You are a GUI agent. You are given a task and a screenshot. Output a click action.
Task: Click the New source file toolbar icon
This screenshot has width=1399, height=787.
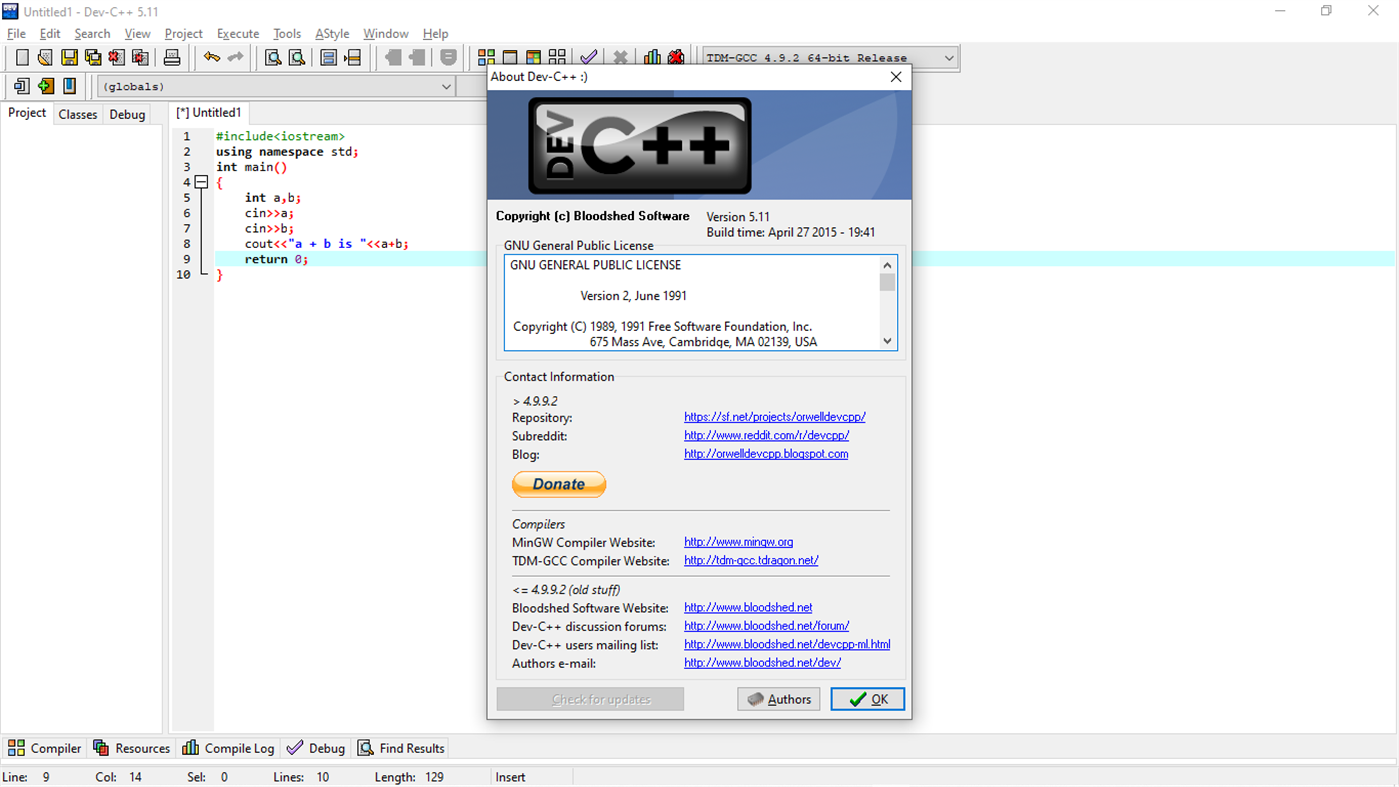tap(21, 58)
